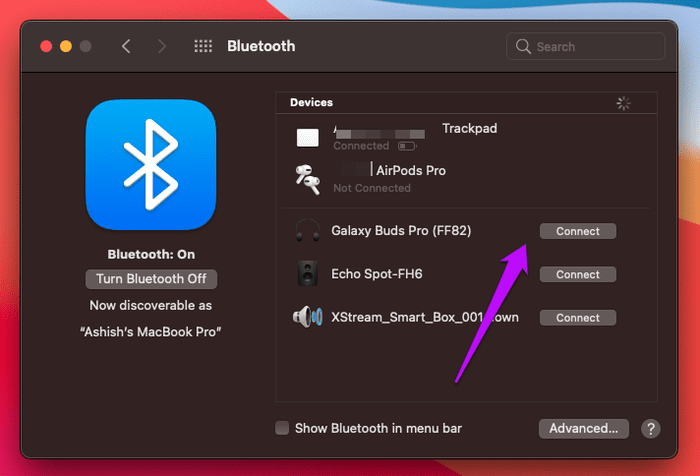
Task: Close the Bluetooth window with red button
Action: 46,46
